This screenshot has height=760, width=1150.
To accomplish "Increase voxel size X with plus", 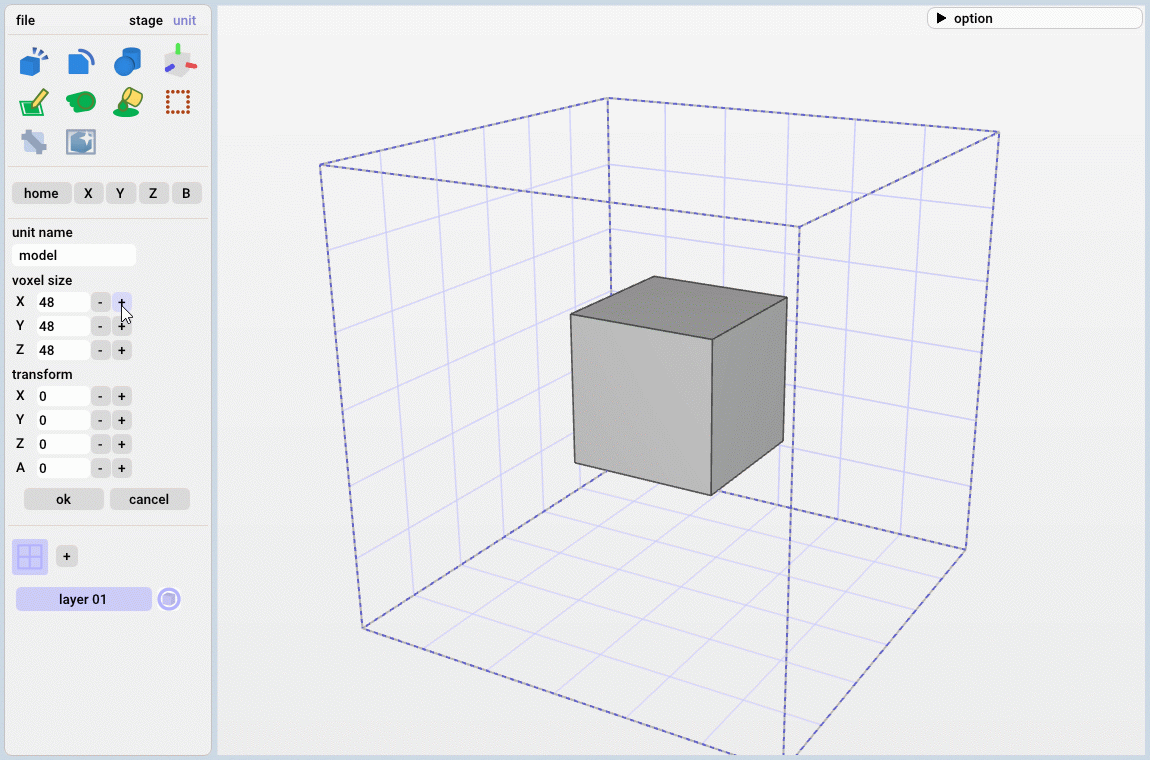I will click(122, 302).
